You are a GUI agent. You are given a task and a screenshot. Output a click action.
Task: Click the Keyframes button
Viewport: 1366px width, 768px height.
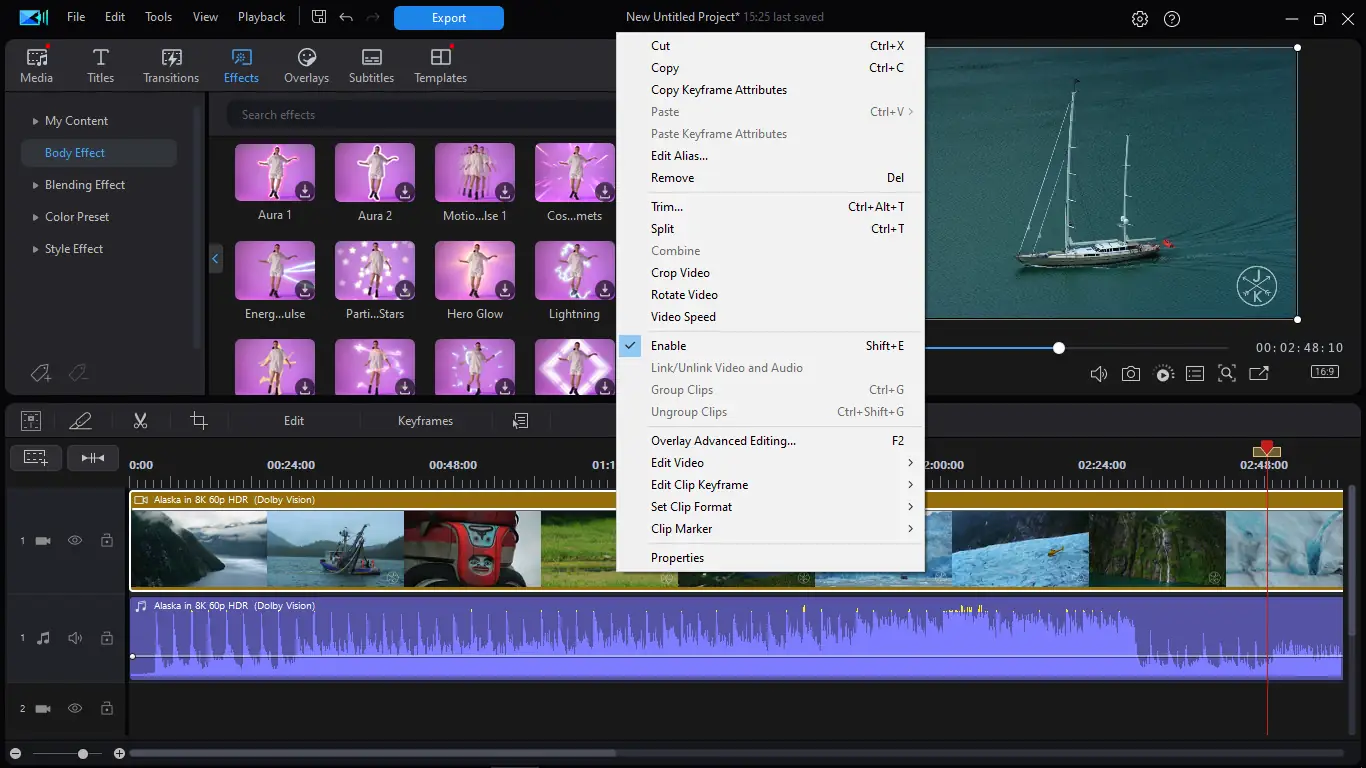[425, 421]
